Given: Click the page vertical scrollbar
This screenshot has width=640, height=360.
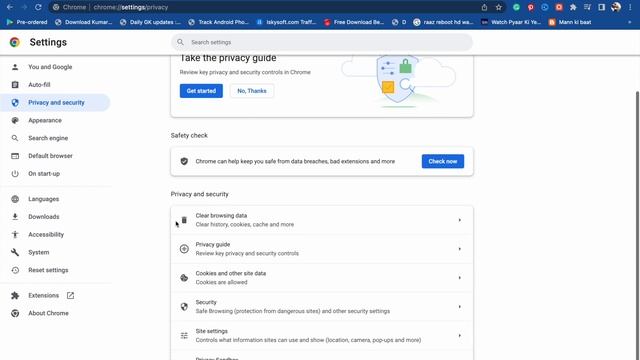Looking at the screenshot, I should 637,220.
